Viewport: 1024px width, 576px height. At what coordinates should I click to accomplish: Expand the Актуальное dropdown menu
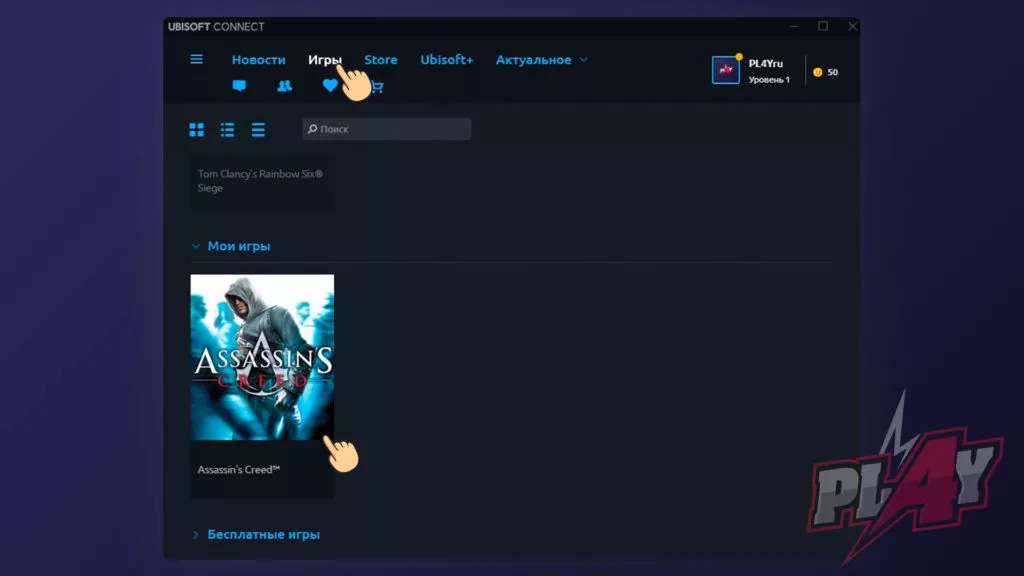pos(541,60)
